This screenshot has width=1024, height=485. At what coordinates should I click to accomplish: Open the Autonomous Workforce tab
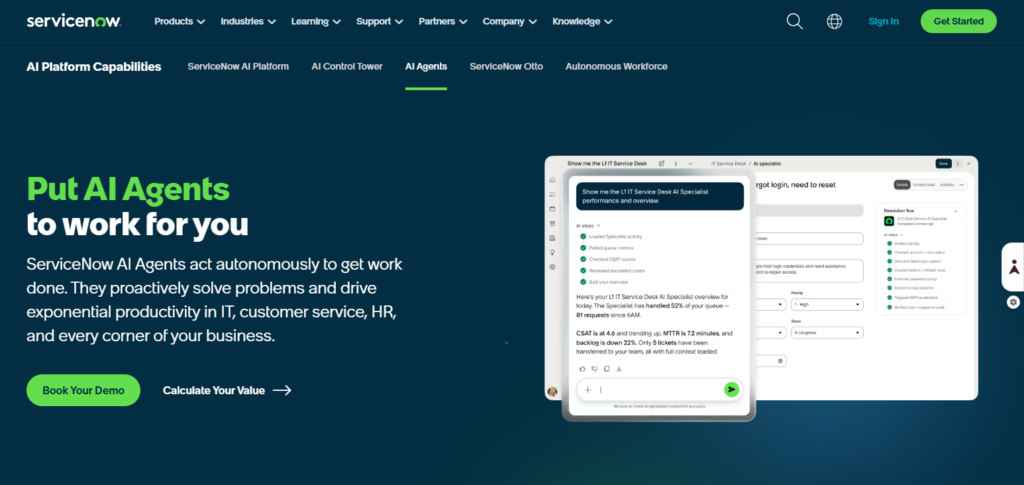pos(616,66)
